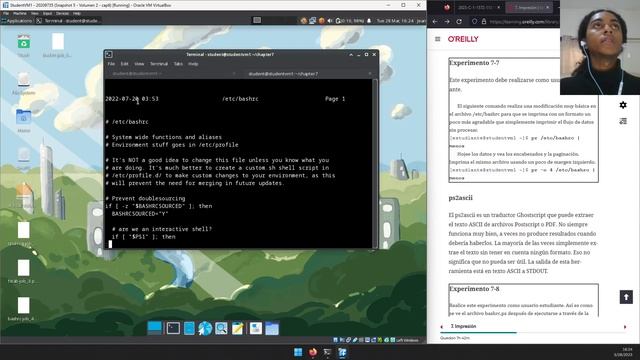
Task: Click the '# Prevent doublesourcing' line
Action: coord(145,198)
